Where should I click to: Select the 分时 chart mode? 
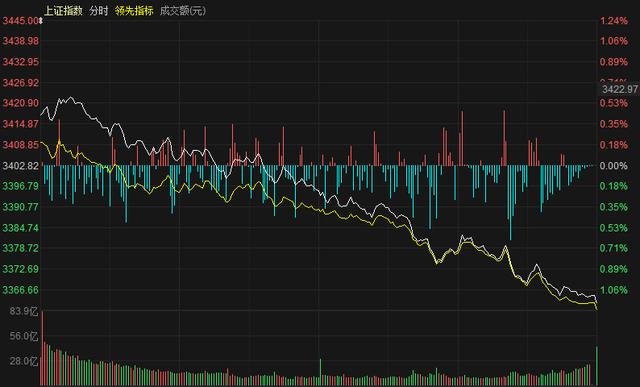click(x=99, y=11)
